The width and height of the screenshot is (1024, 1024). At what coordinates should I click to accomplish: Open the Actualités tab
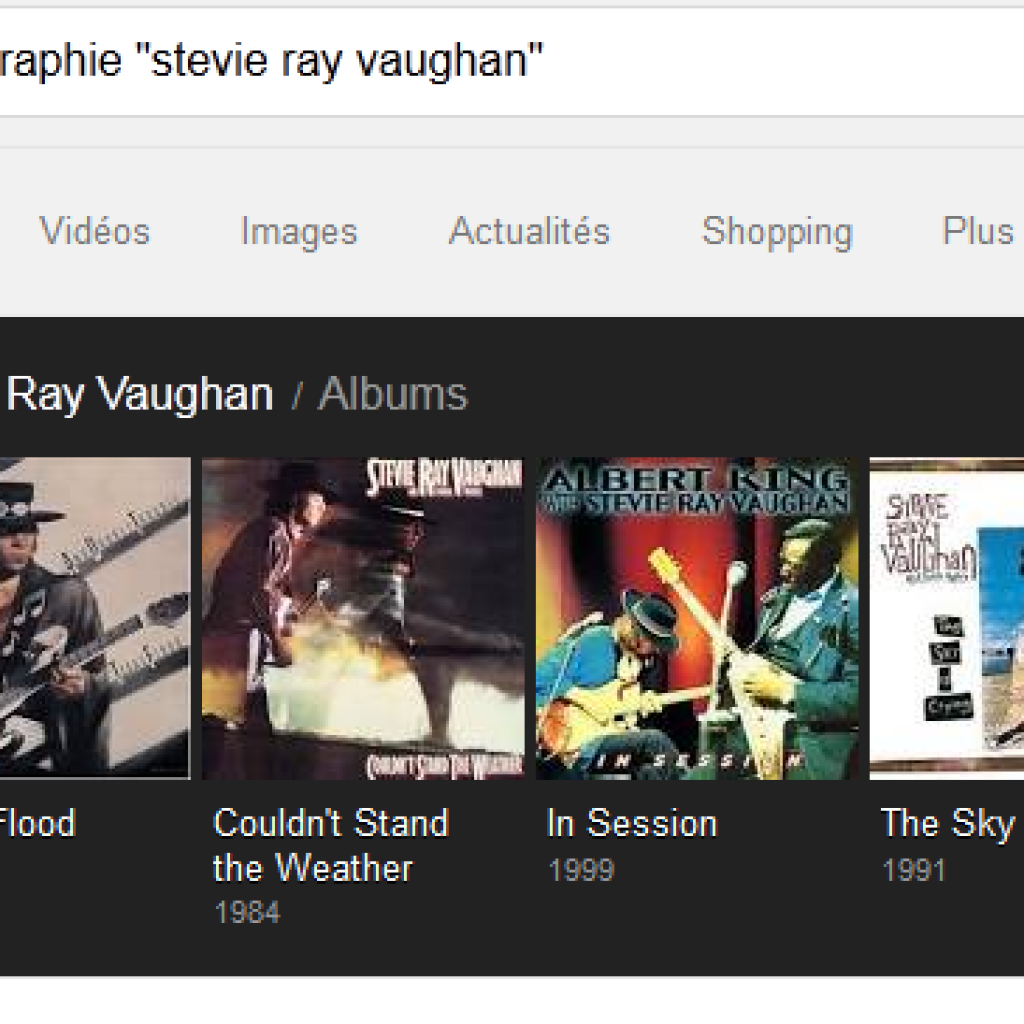(x=529, y=231)
